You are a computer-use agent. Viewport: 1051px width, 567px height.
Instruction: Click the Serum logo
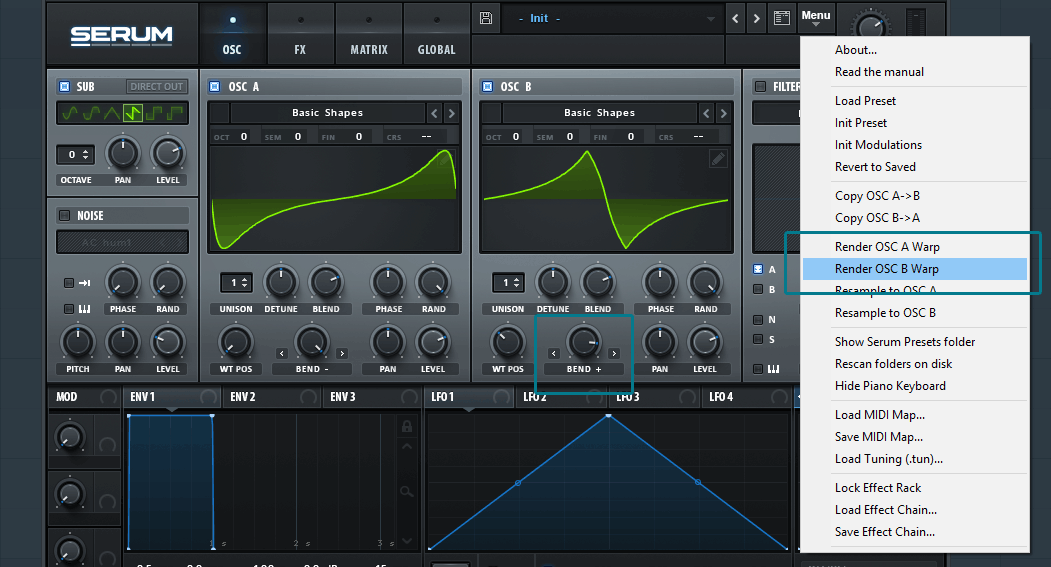pyautogui.click(x=121, y=36)
